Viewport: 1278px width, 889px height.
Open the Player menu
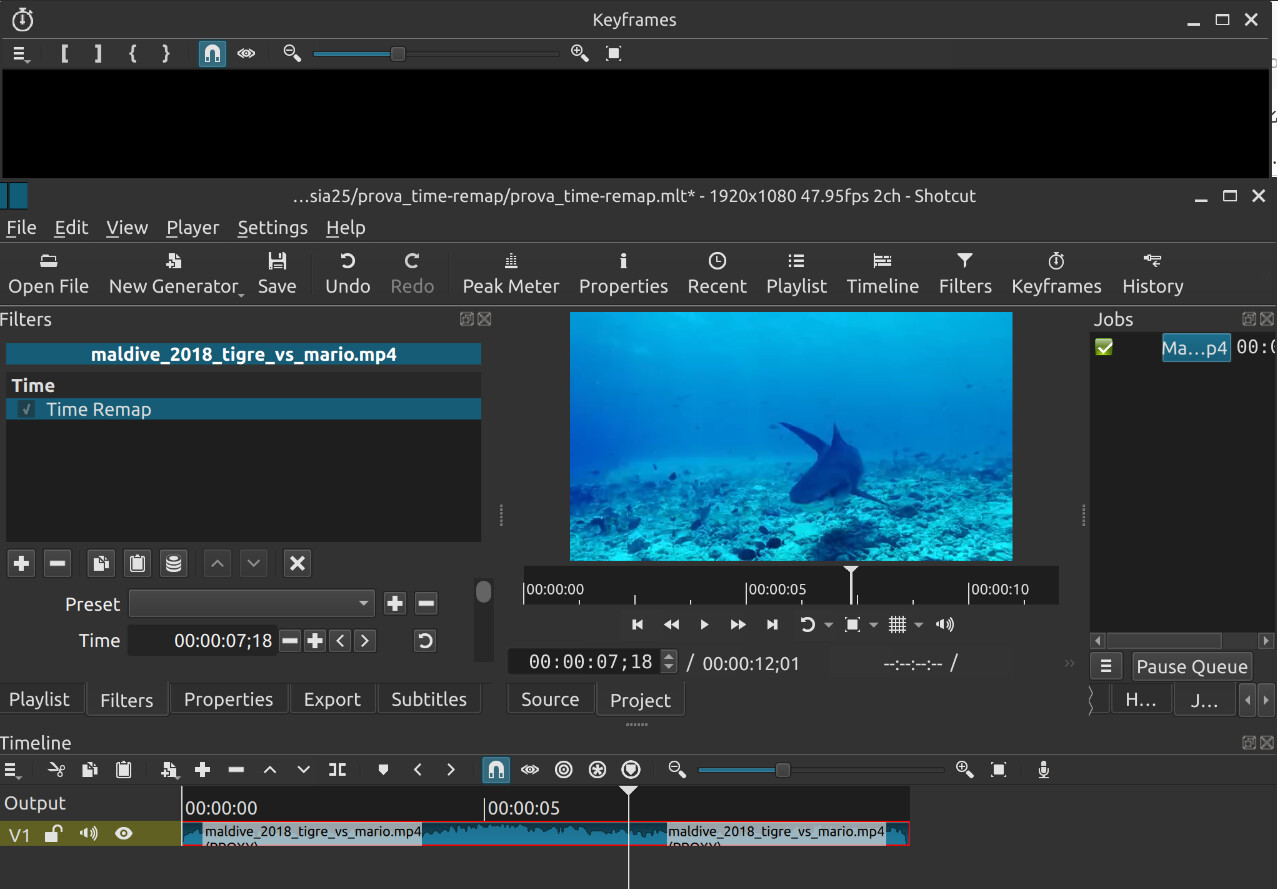pos(192,228)
